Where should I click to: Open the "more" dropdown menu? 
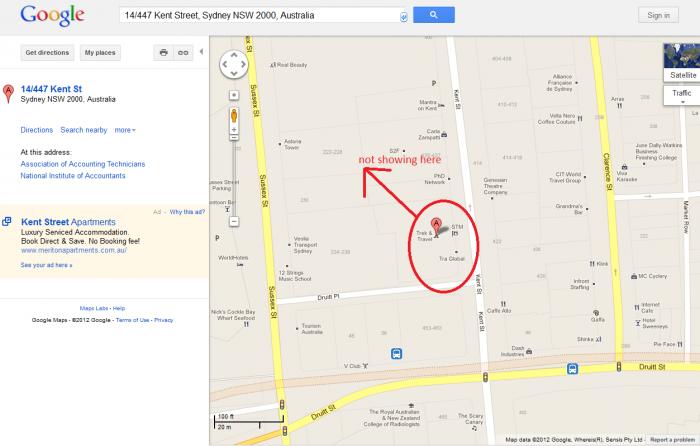click(x=125, y=130)
